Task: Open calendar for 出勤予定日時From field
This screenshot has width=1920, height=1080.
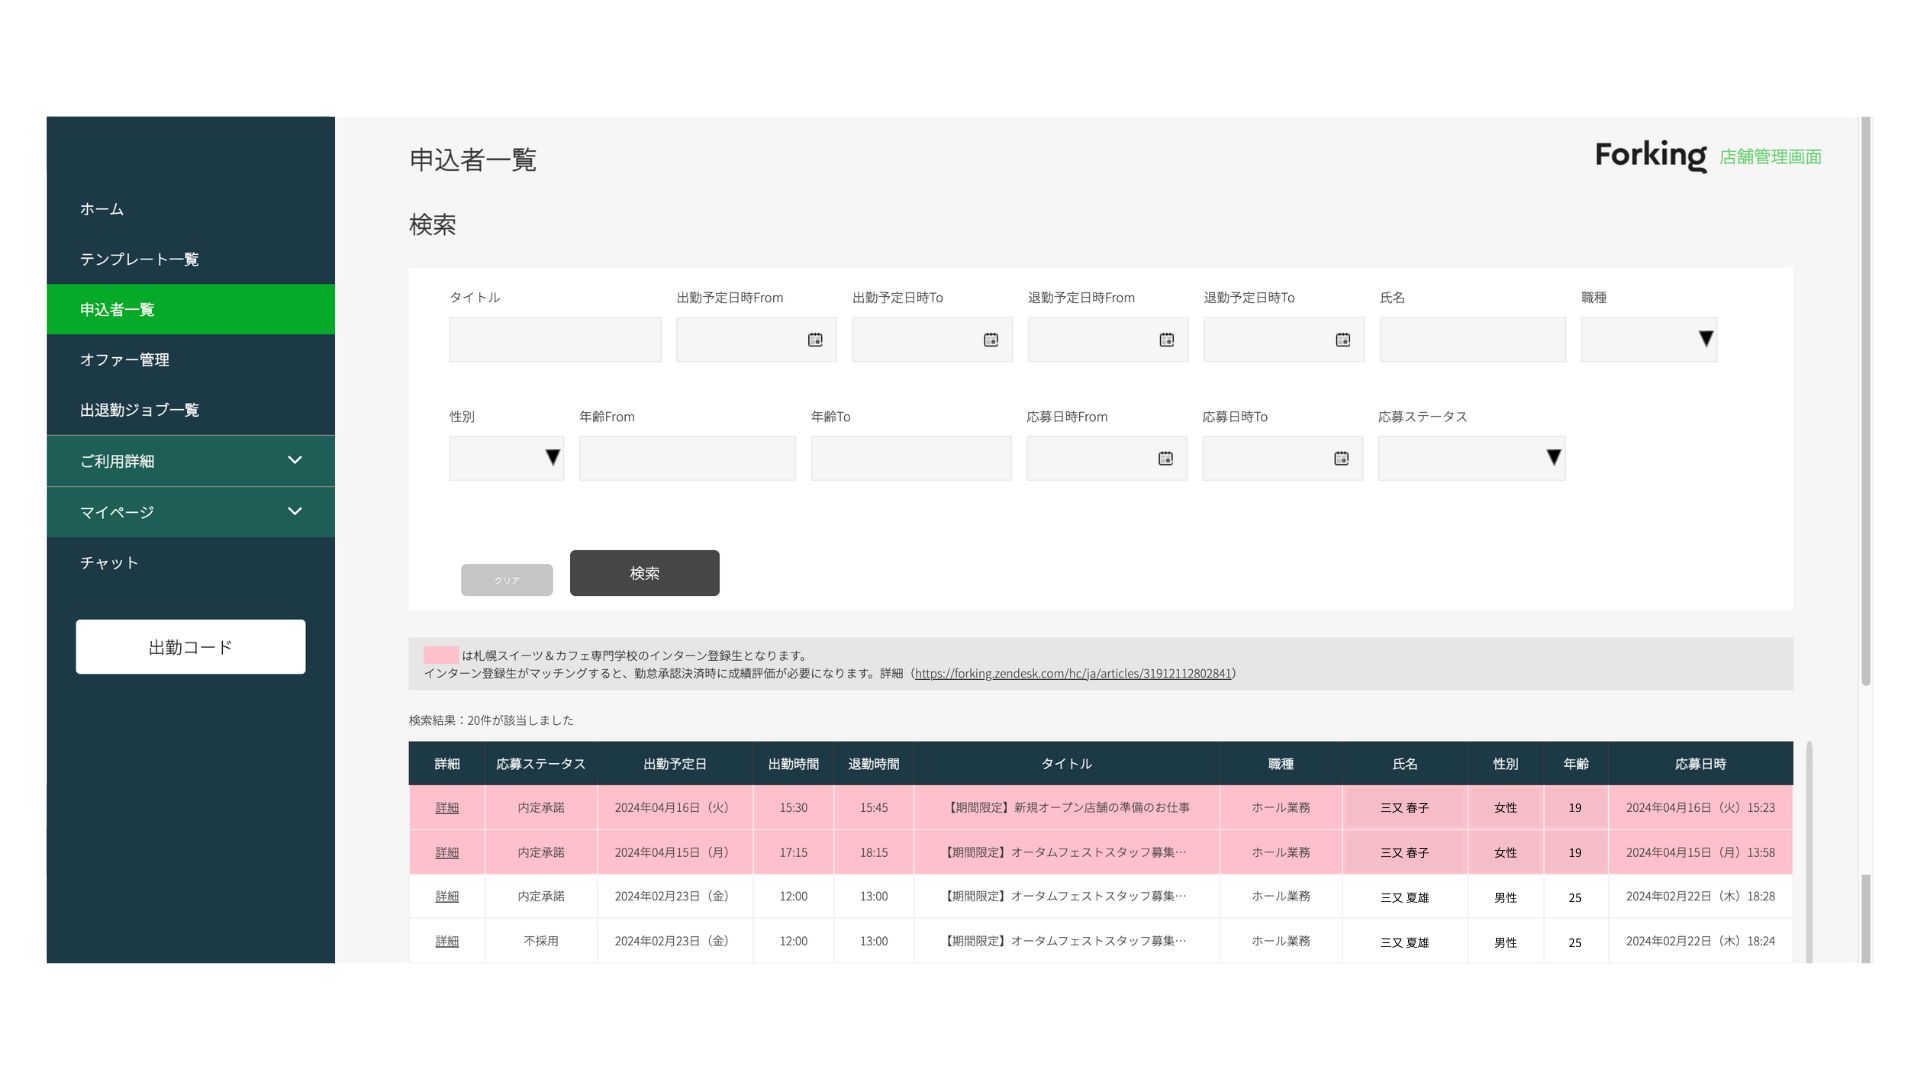Action: pos(815,340)
